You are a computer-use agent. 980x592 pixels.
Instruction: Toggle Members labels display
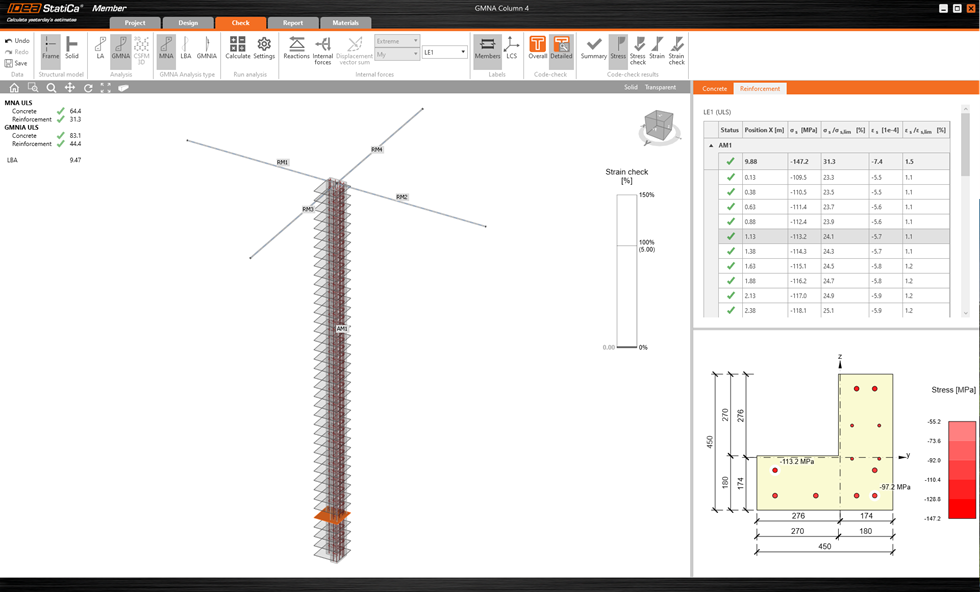pos(487,47)
